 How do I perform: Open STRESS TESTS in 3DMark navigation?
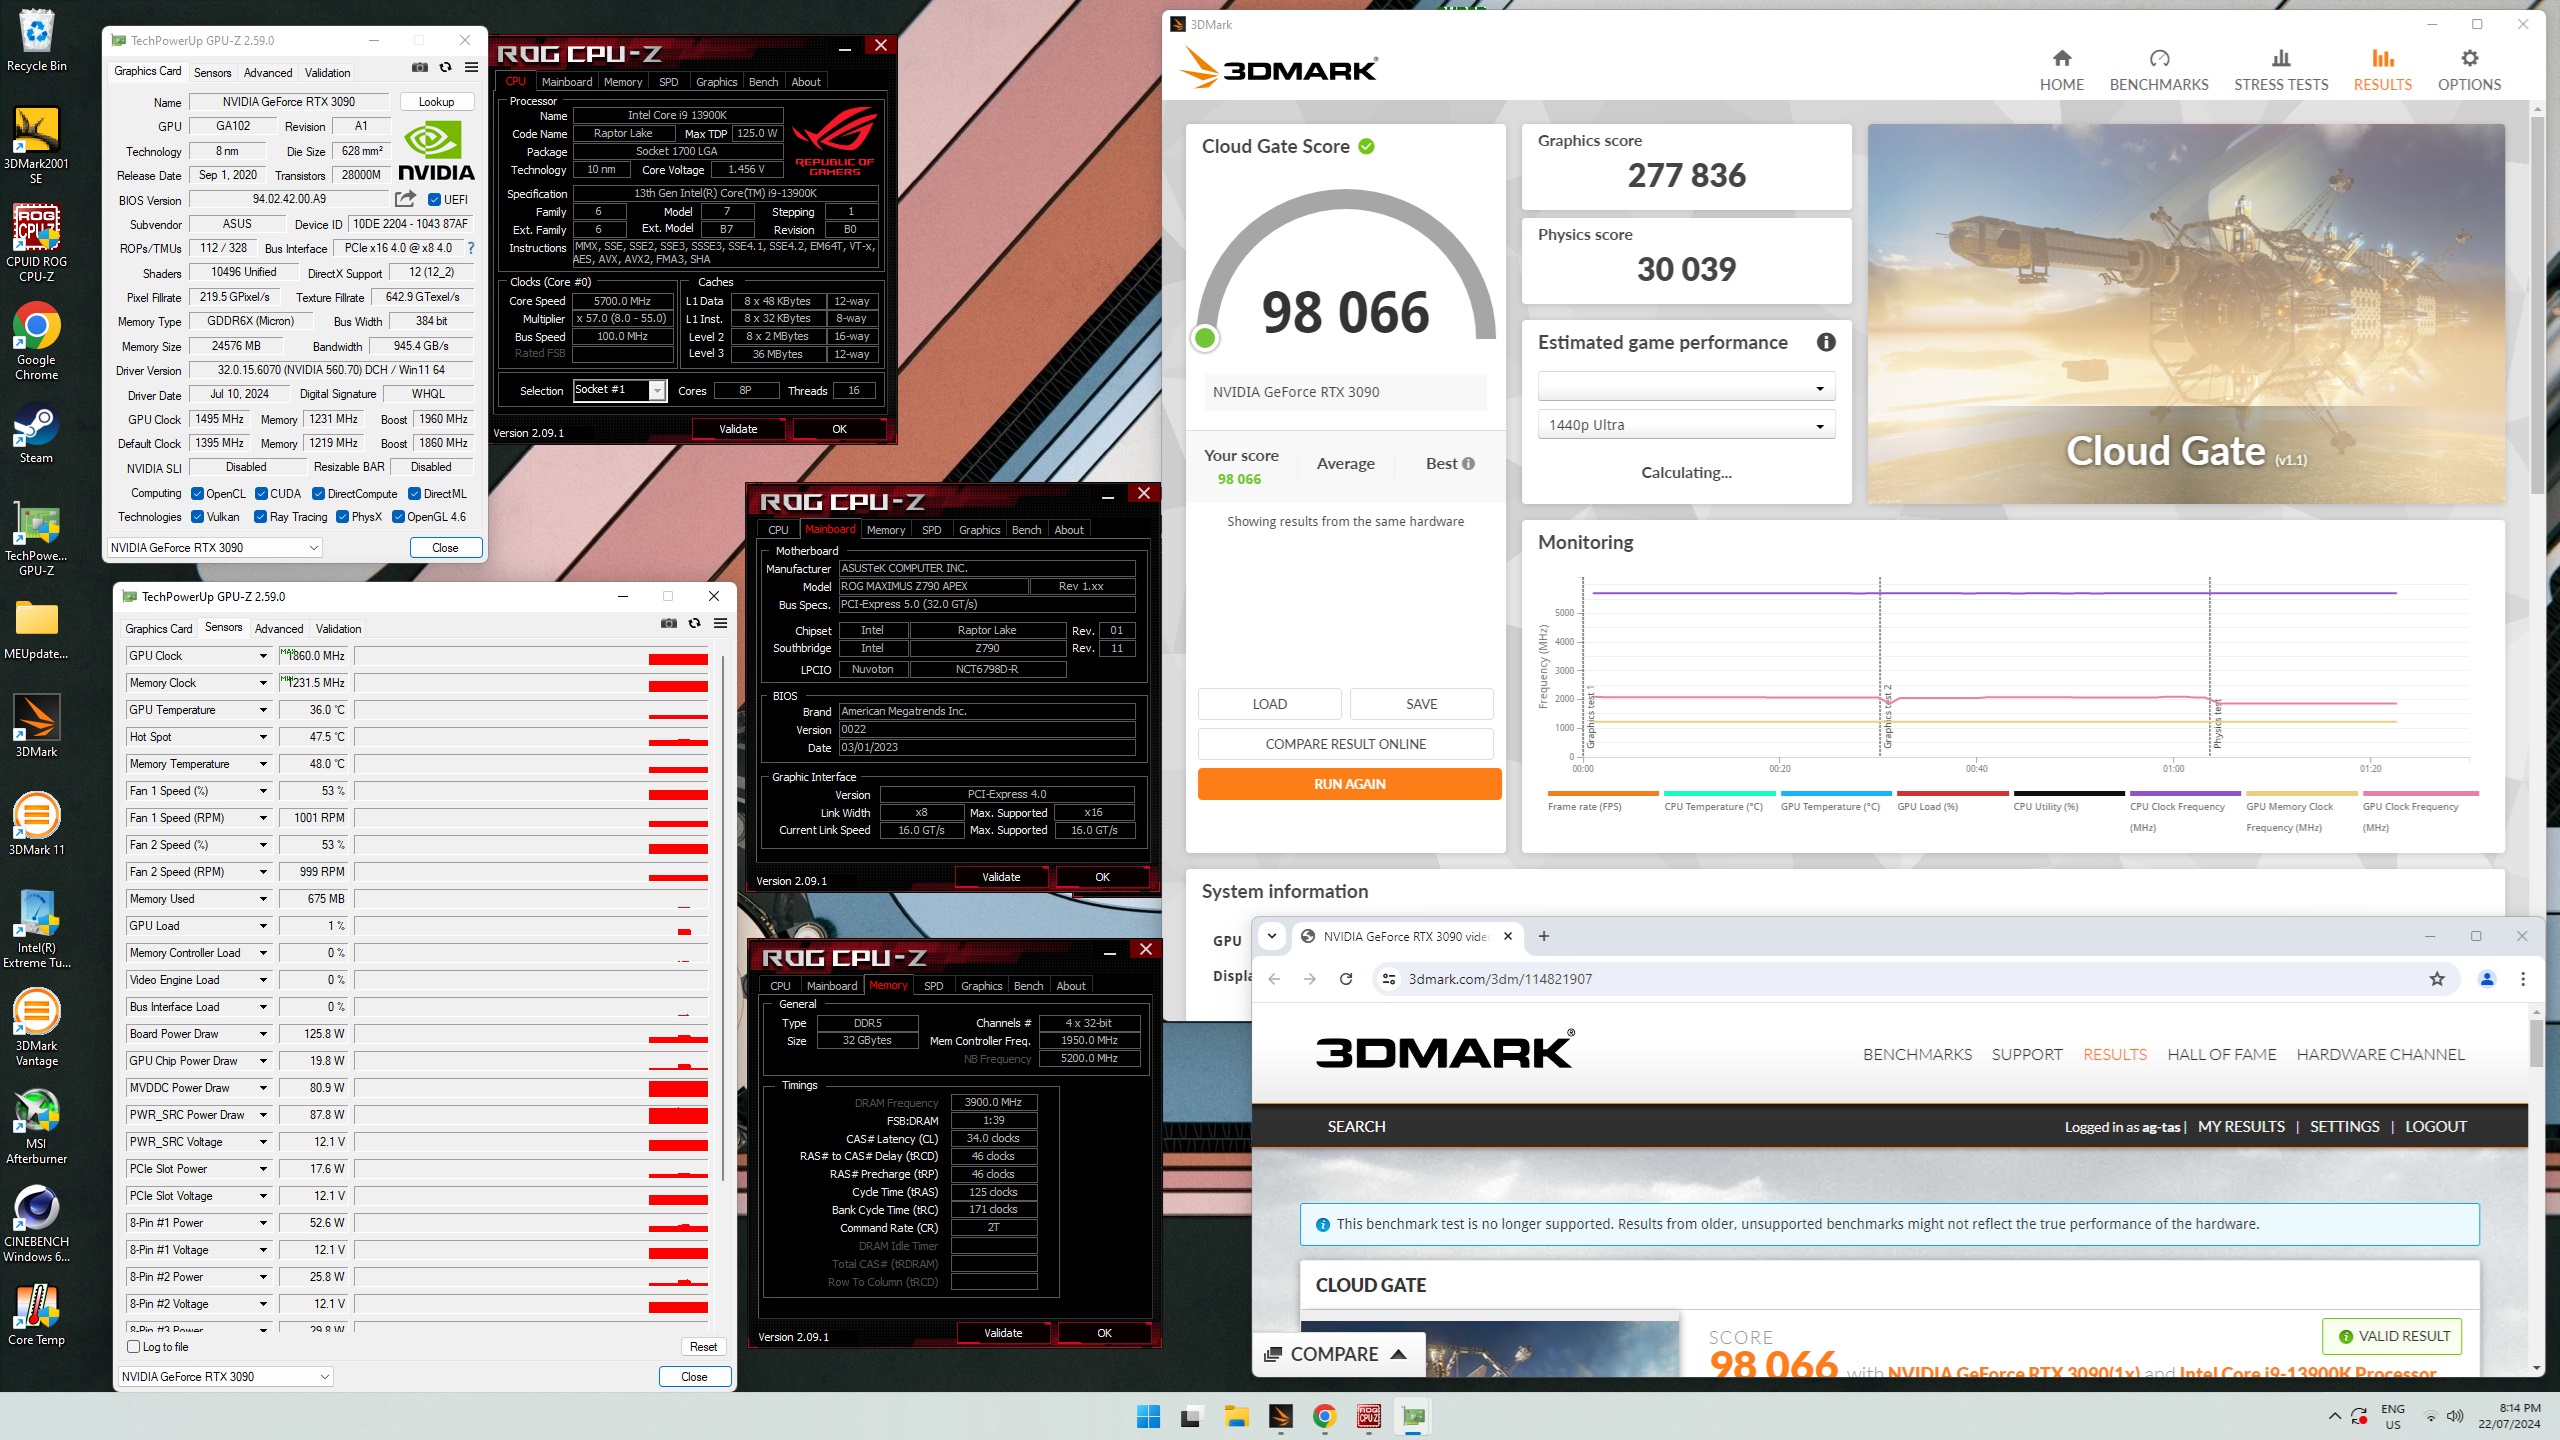click(x=2281, y=70)
